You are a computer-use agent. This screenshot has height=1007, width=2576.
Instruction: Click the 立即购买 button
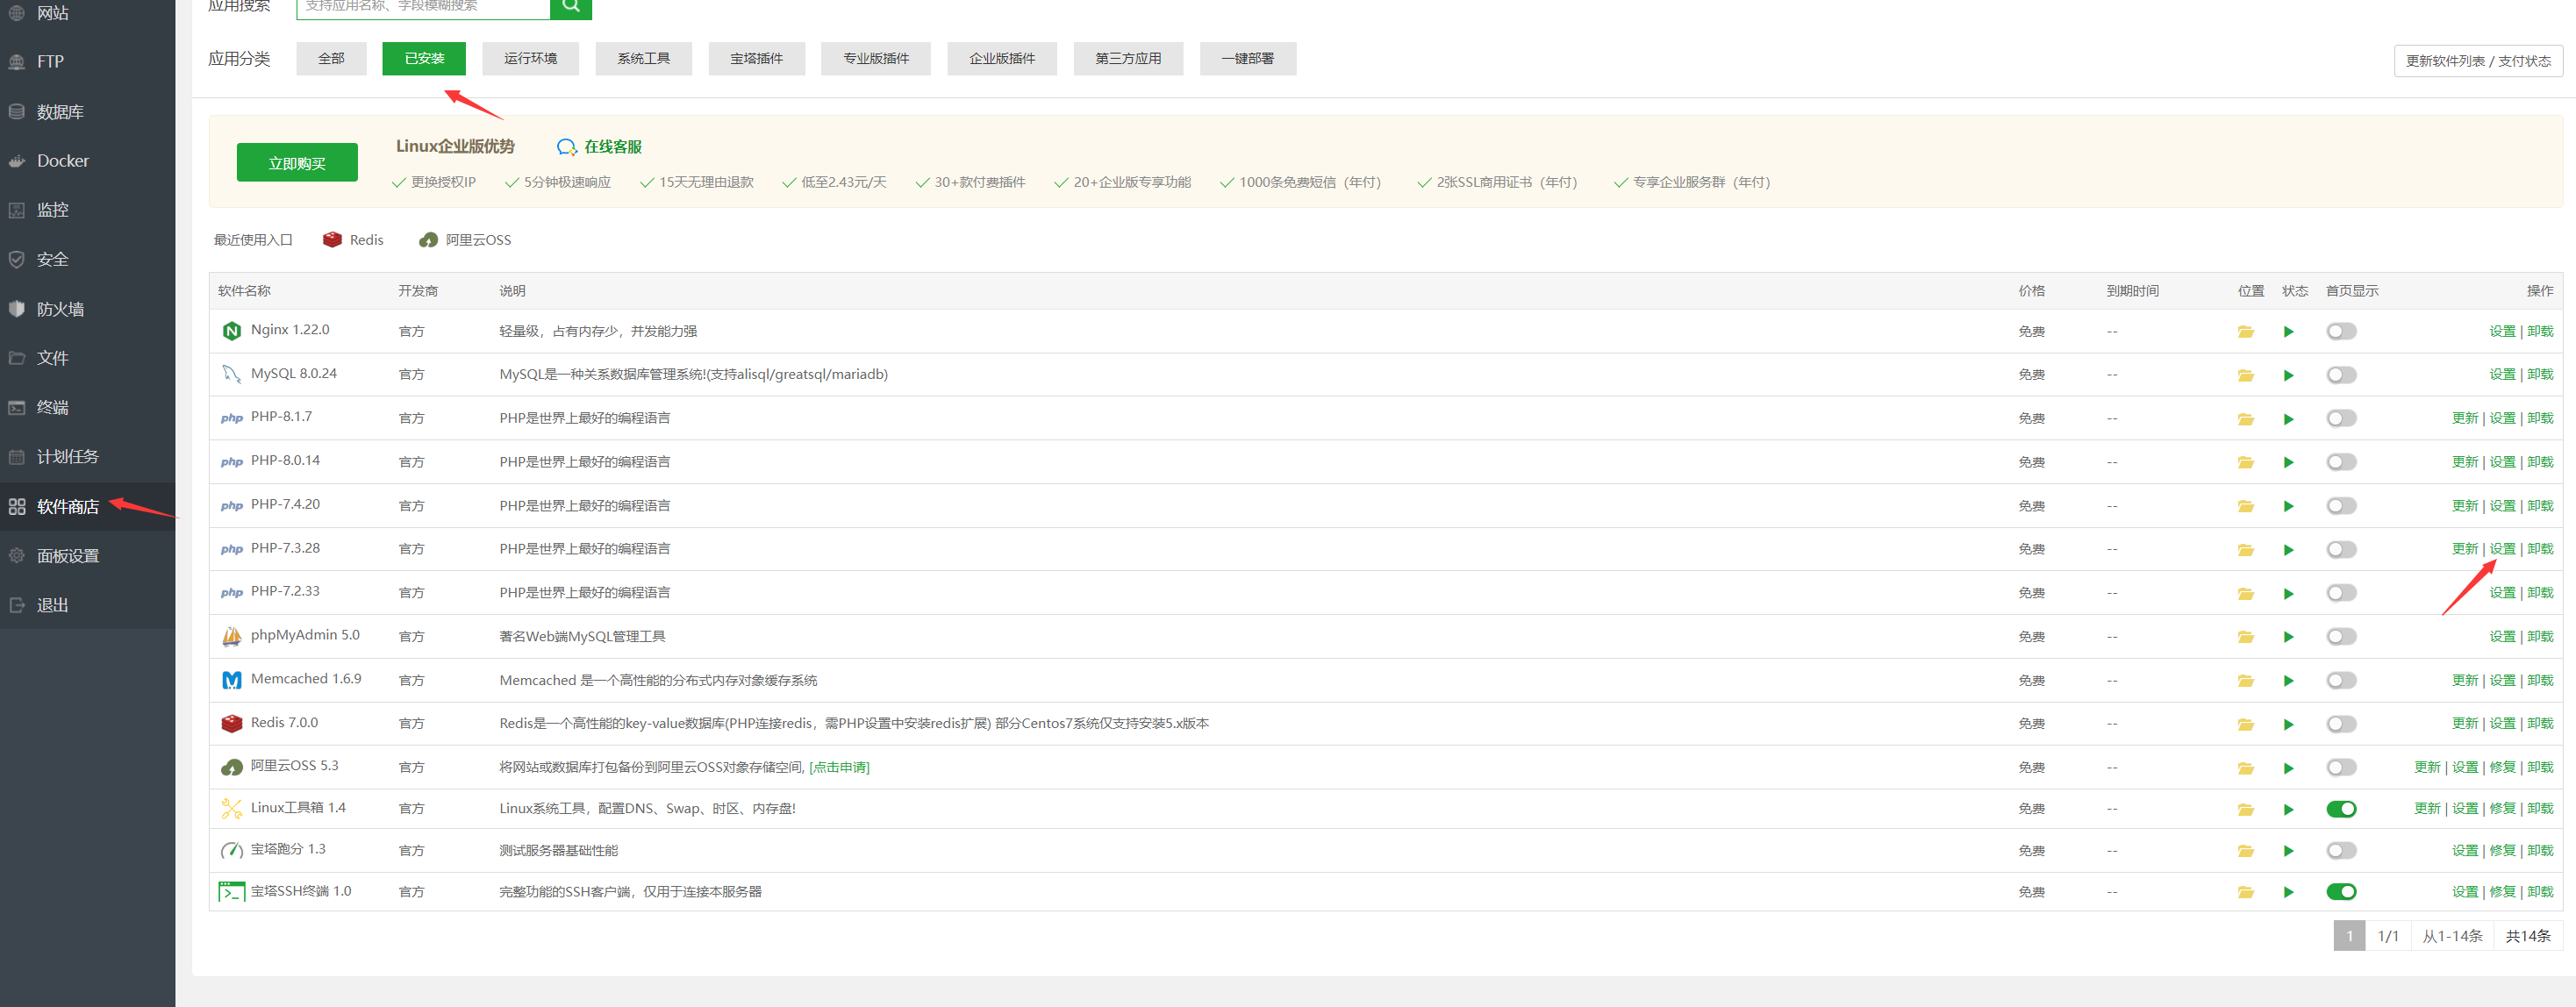(x=297, y=163)
